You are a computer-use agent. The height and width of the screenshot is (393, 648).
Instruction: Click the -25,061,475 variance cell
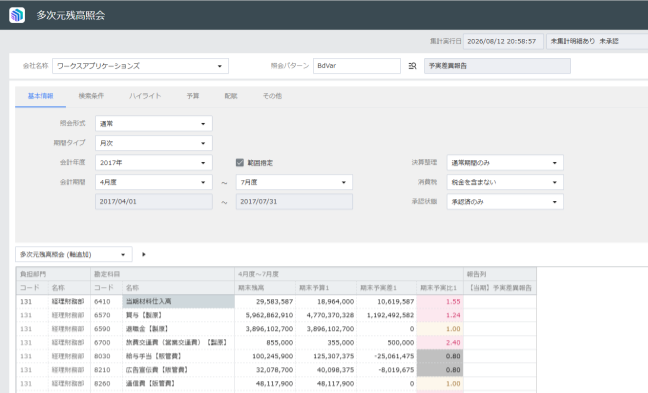386,356
